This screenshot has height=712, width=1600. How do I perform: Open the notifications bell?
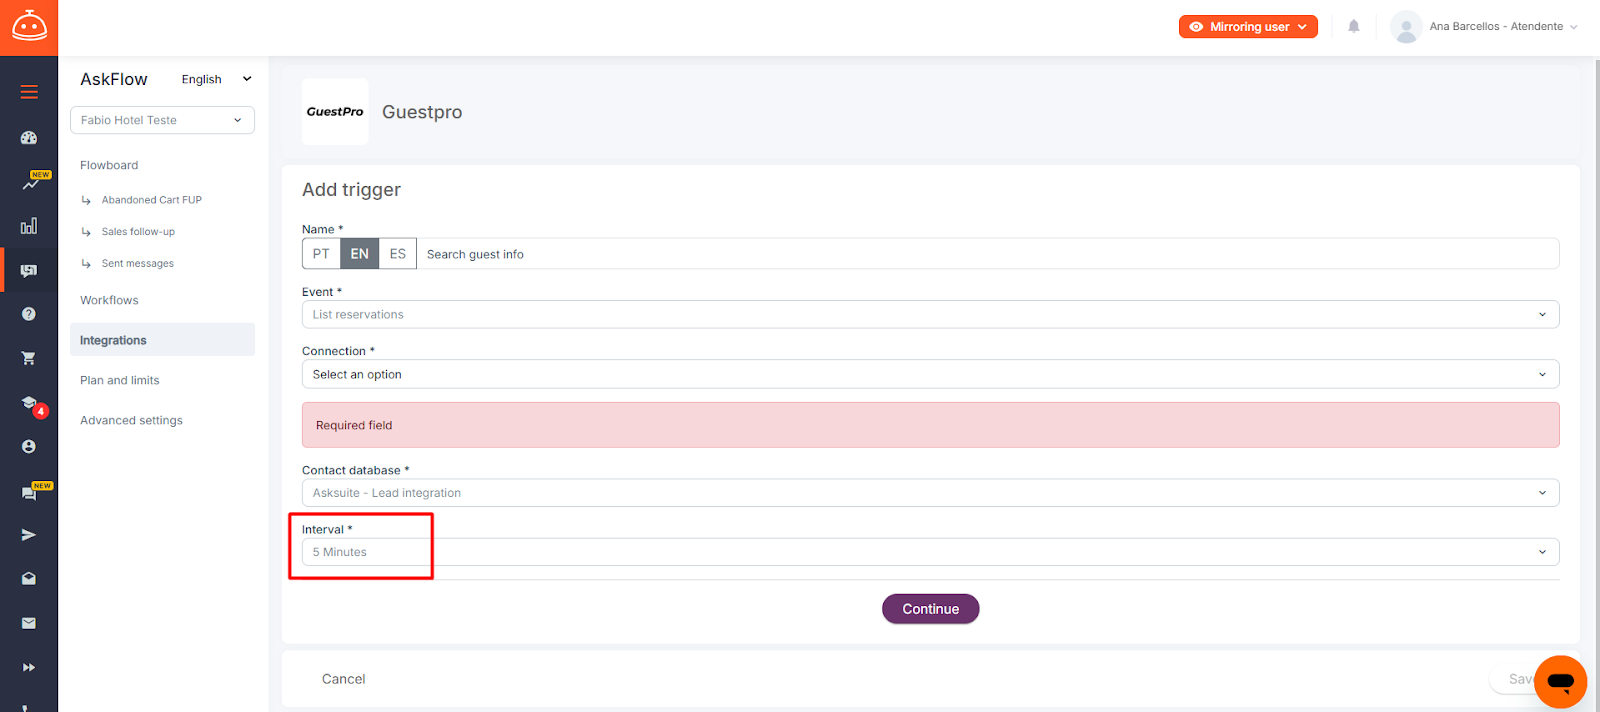coord(1354,27)
